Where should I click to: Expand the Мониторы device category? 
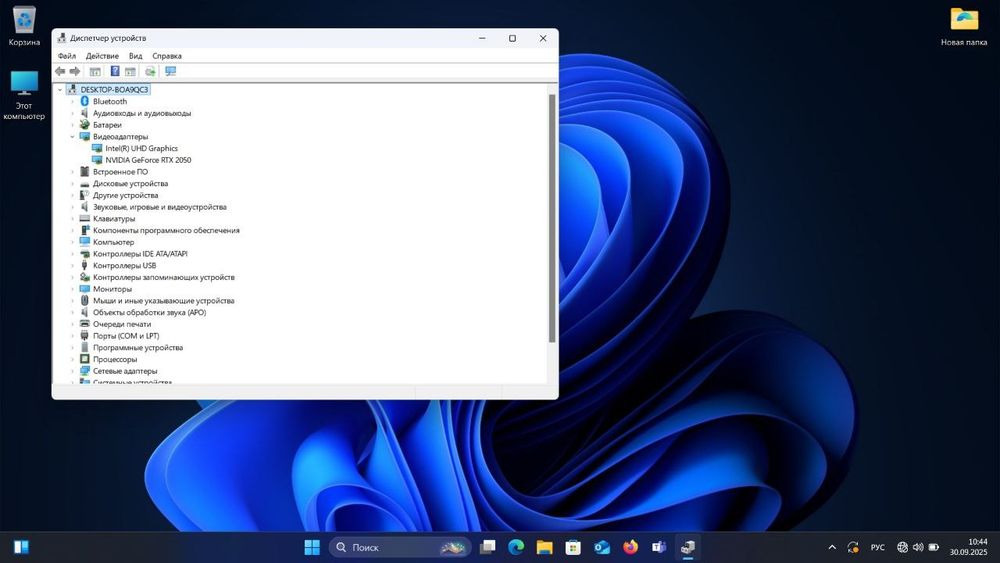pyautogui.click(x=72, y=289)
